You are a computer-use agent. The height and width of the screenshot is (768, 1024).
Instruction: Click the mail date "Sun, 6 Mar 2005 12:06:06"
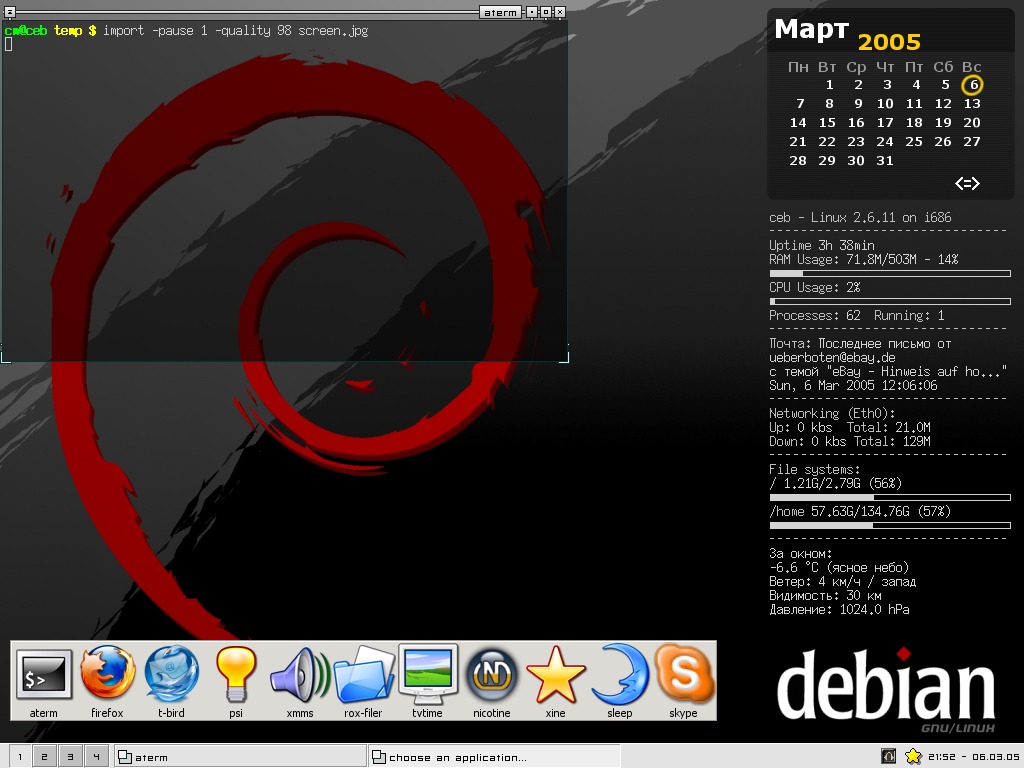(853, 385)
